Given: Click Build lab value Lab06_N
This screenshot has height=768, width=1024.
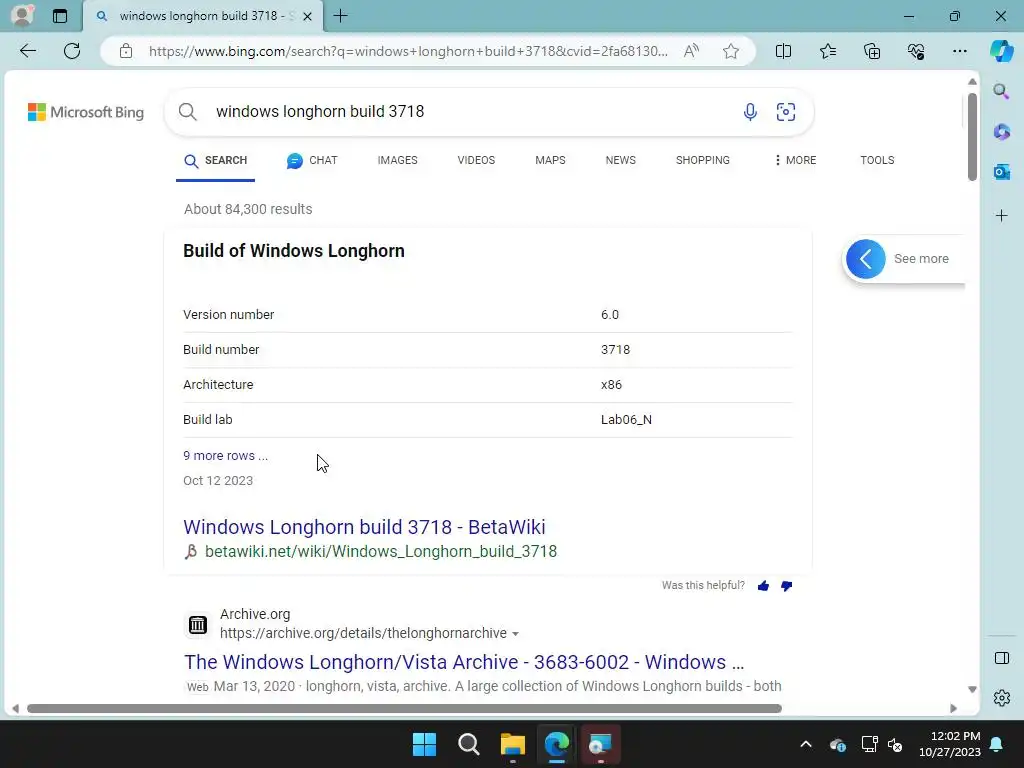Looking at the screenshot, I should (x=626, y=420).
